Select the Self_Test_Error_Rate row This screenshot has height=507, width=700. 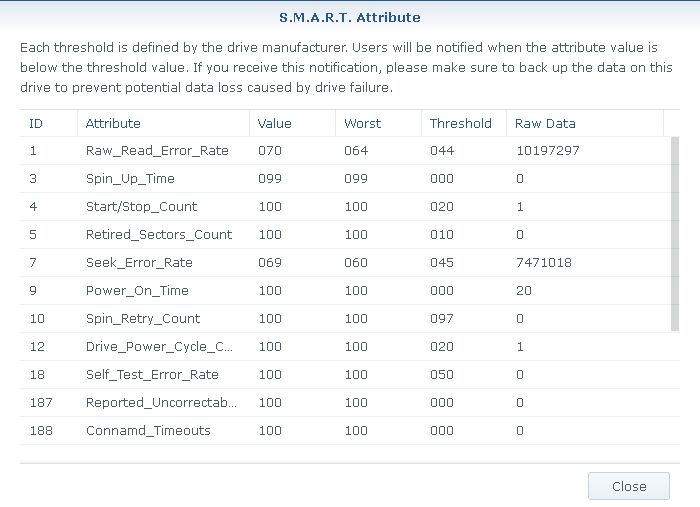pos(350,375)
